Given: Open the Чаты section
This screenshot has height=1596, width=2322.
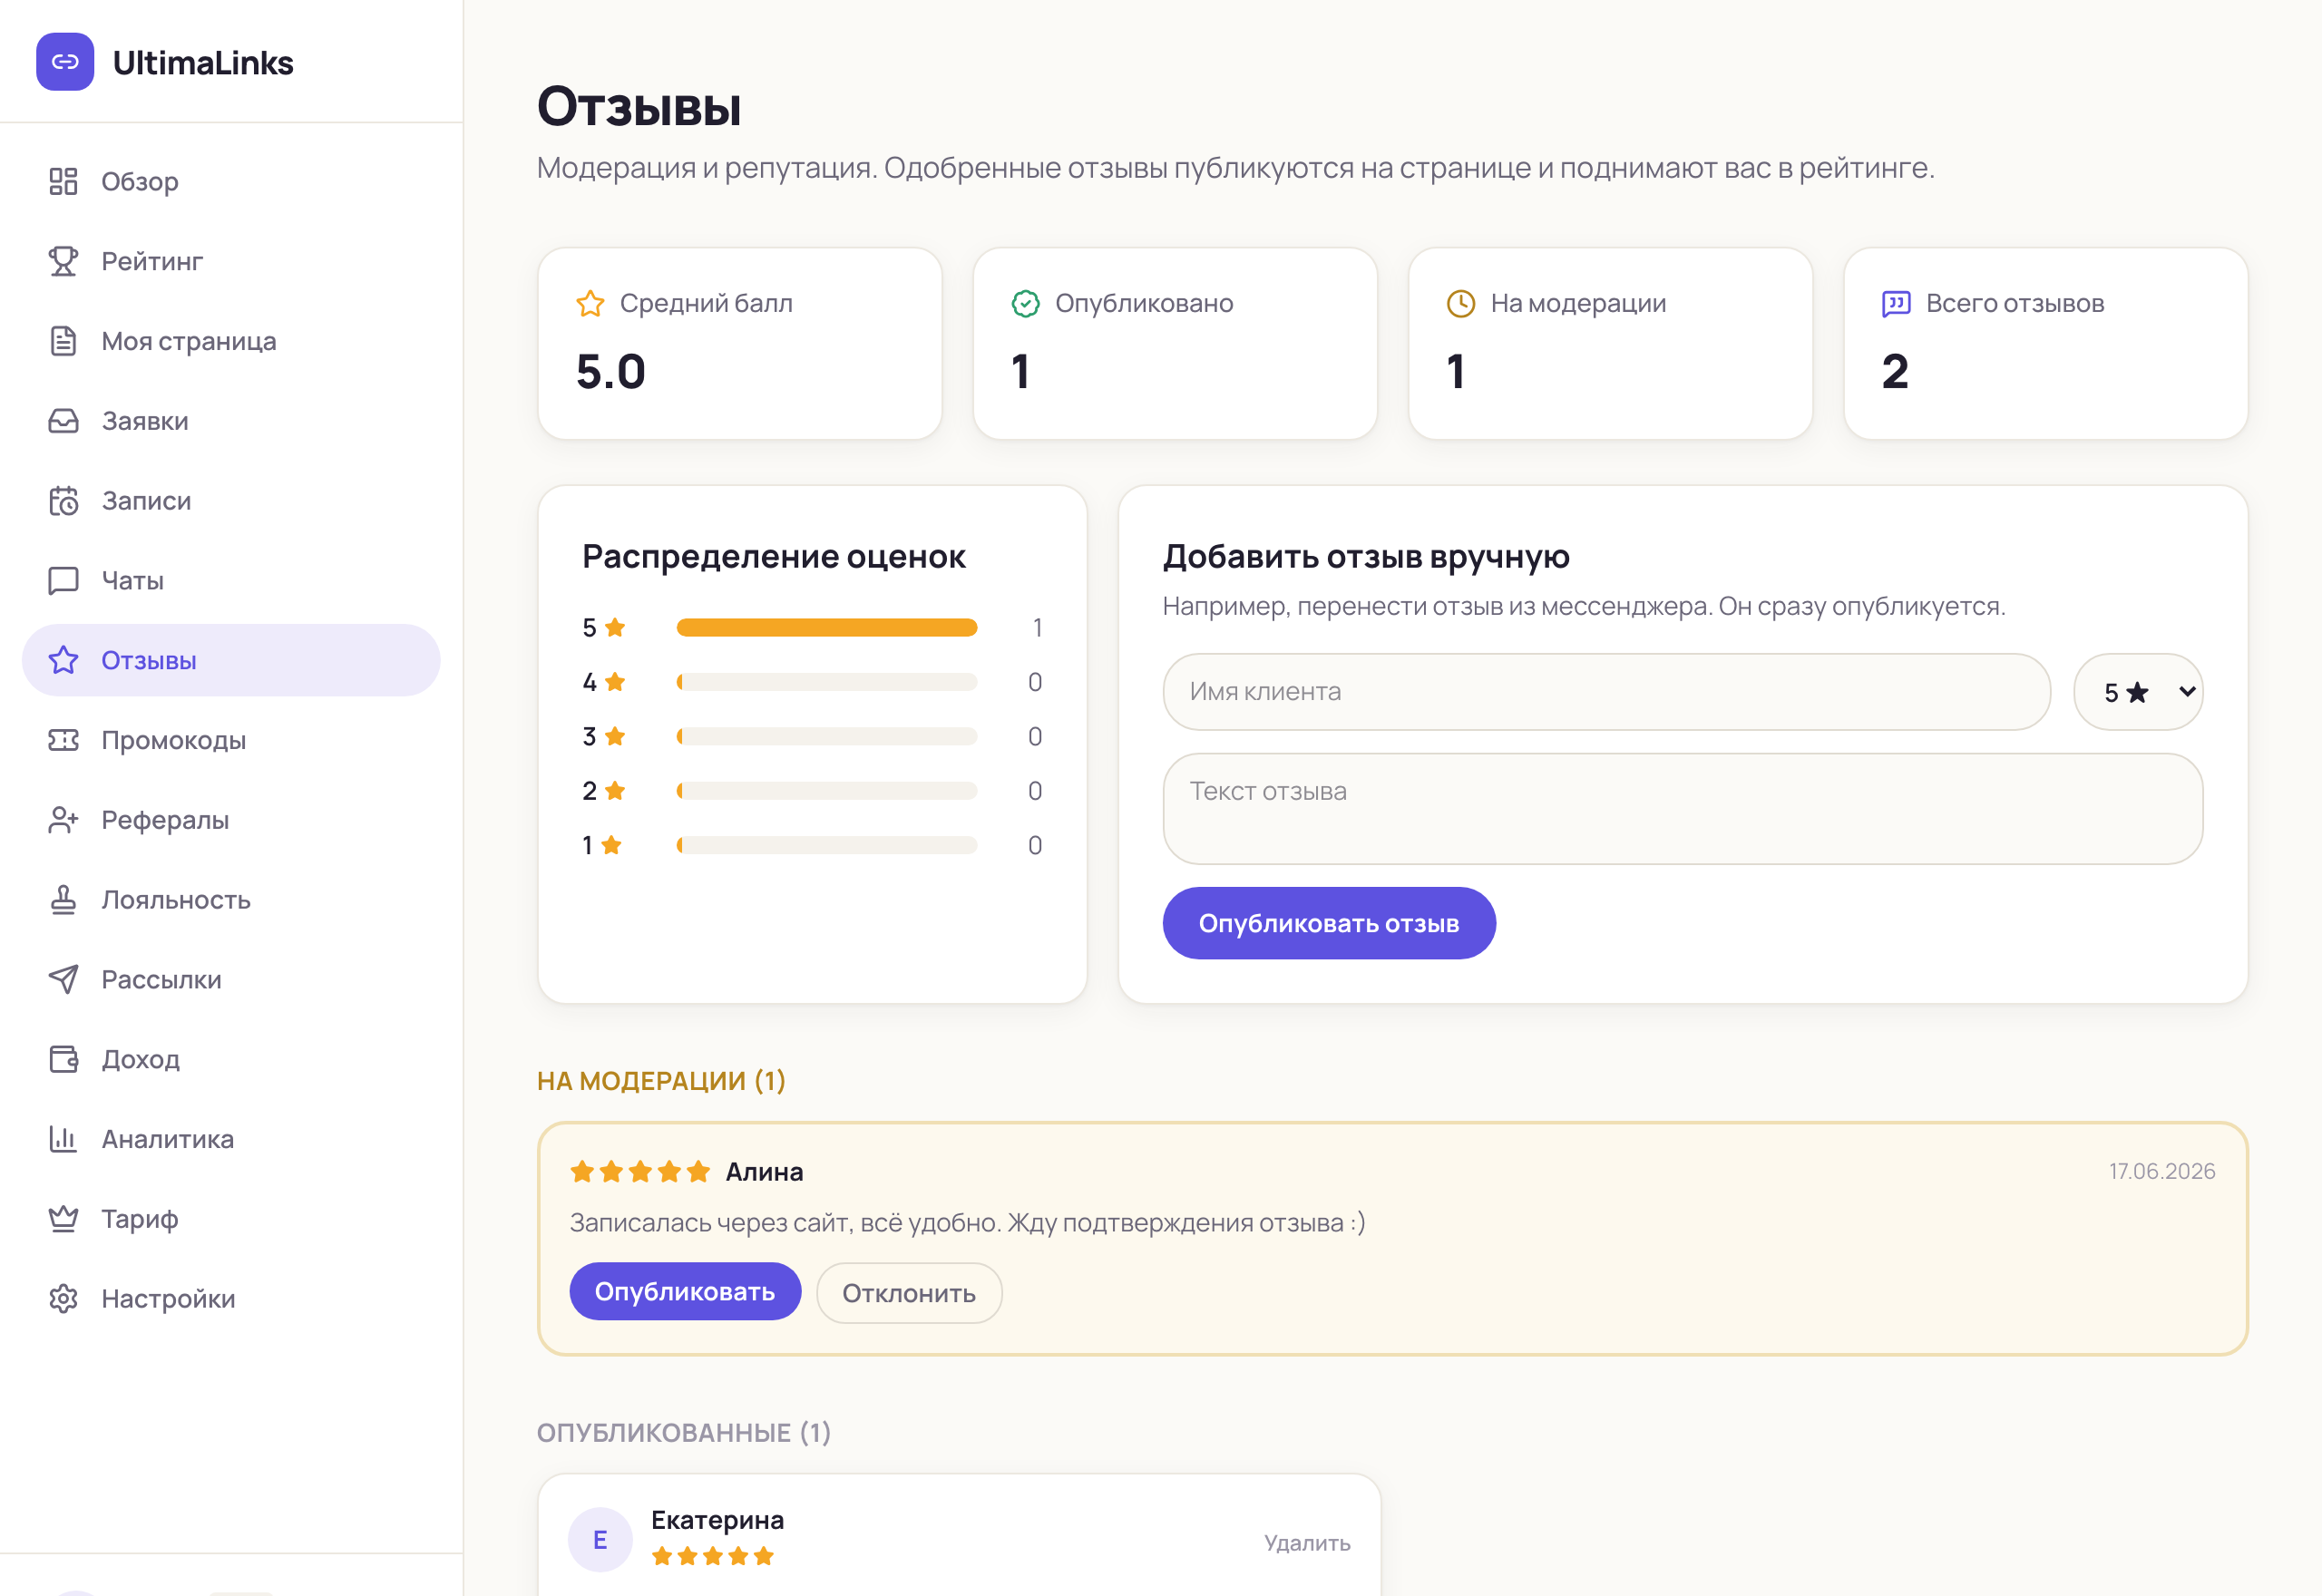Looking at the screenshot, I should pyautogui.click(x=231, y=580).
